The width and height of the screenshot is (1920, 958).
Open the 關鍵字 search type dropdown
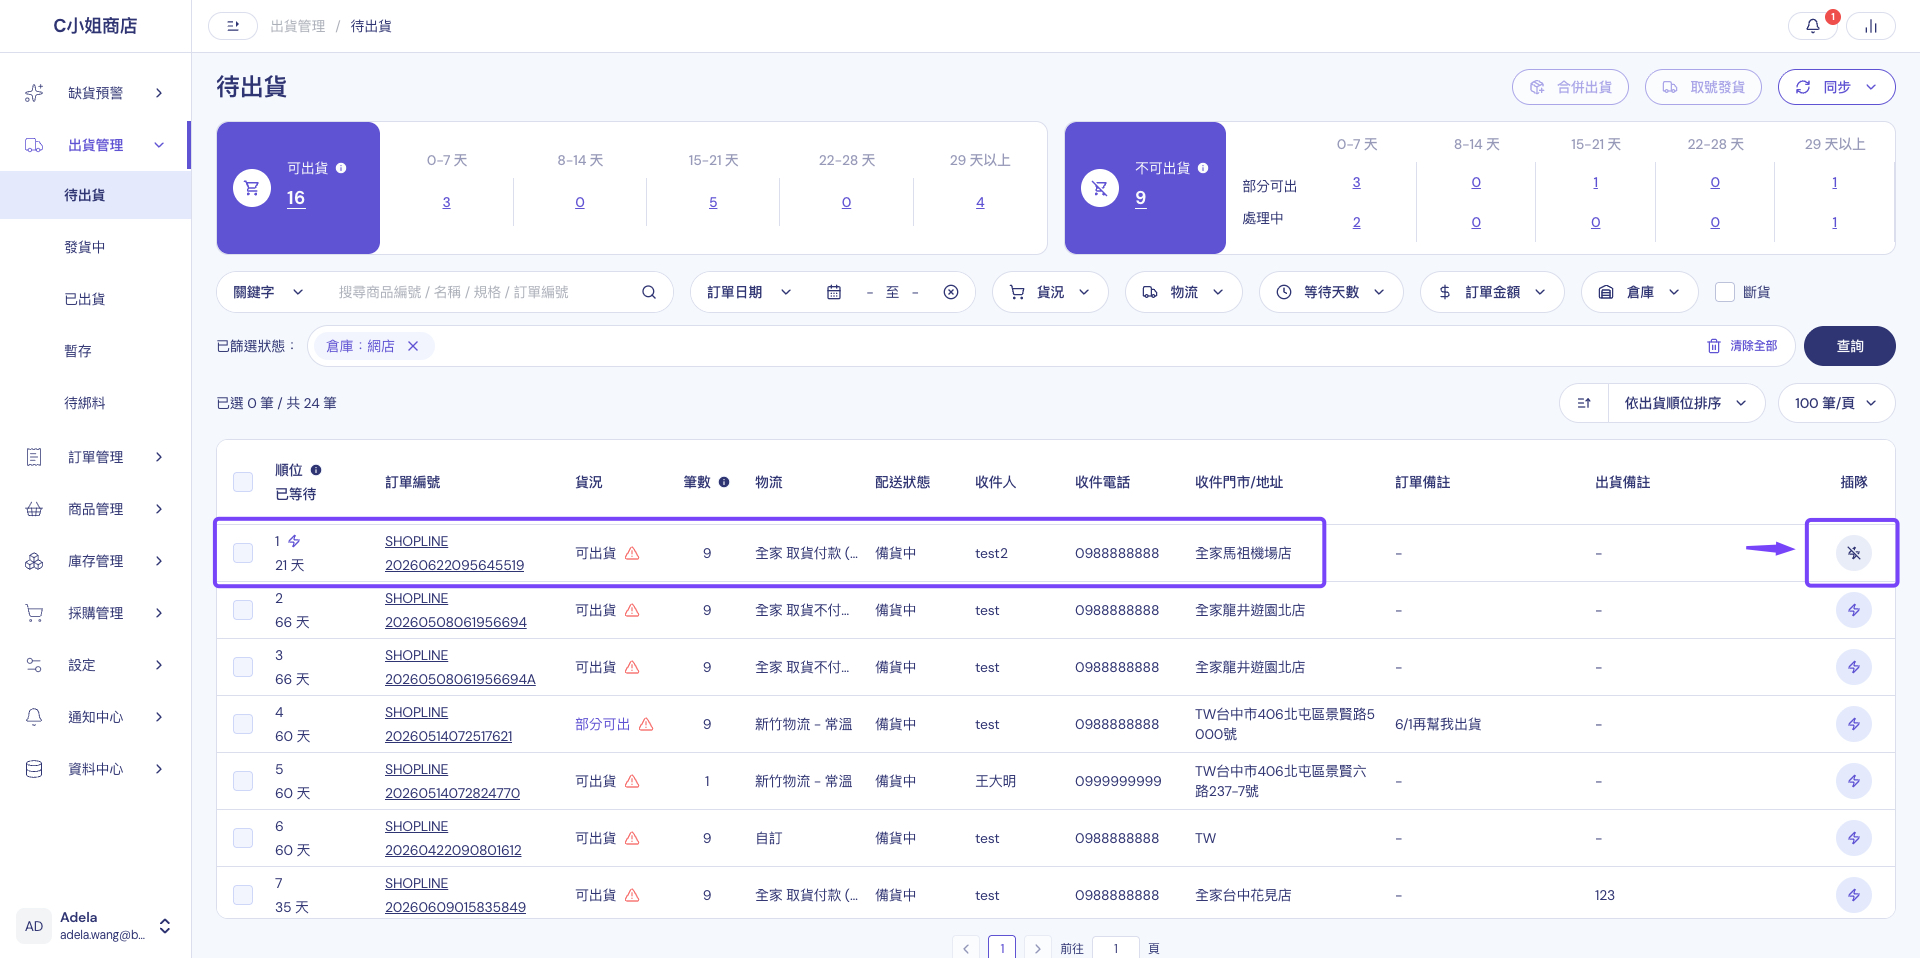(x=268, y=292)
